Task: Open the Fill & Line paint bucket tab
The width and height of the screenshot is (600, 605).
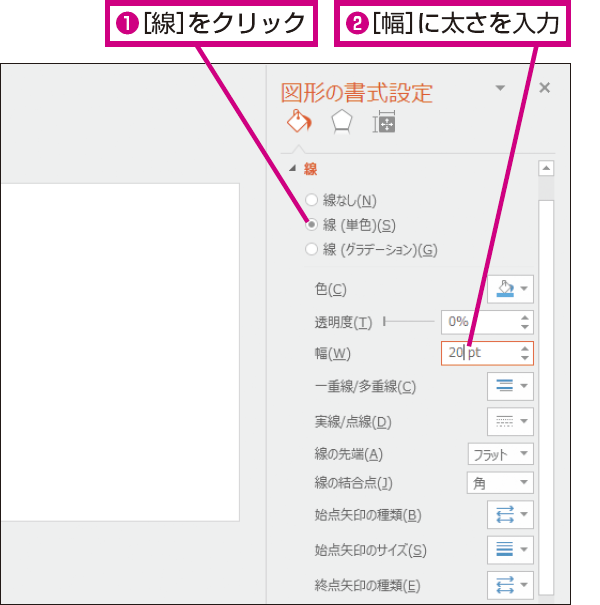Action: coord(299,122)
